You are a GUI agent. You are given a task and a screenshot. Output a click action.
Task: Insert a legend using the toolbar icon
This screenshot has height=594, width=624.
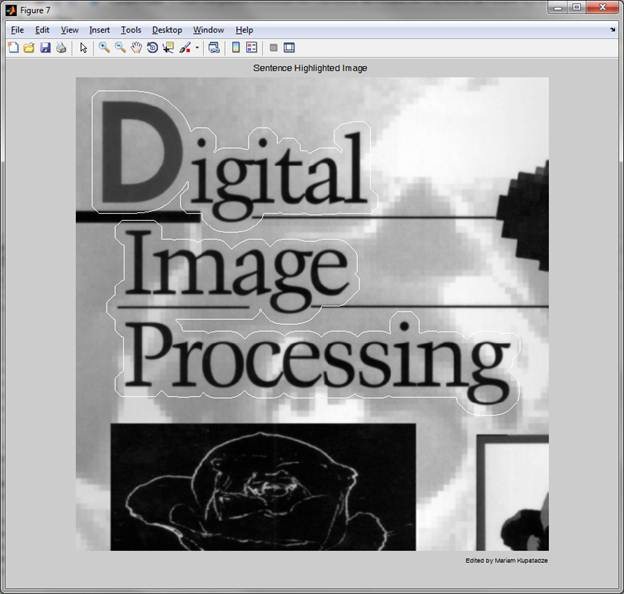pyautogui.click(x=252, y=47)
